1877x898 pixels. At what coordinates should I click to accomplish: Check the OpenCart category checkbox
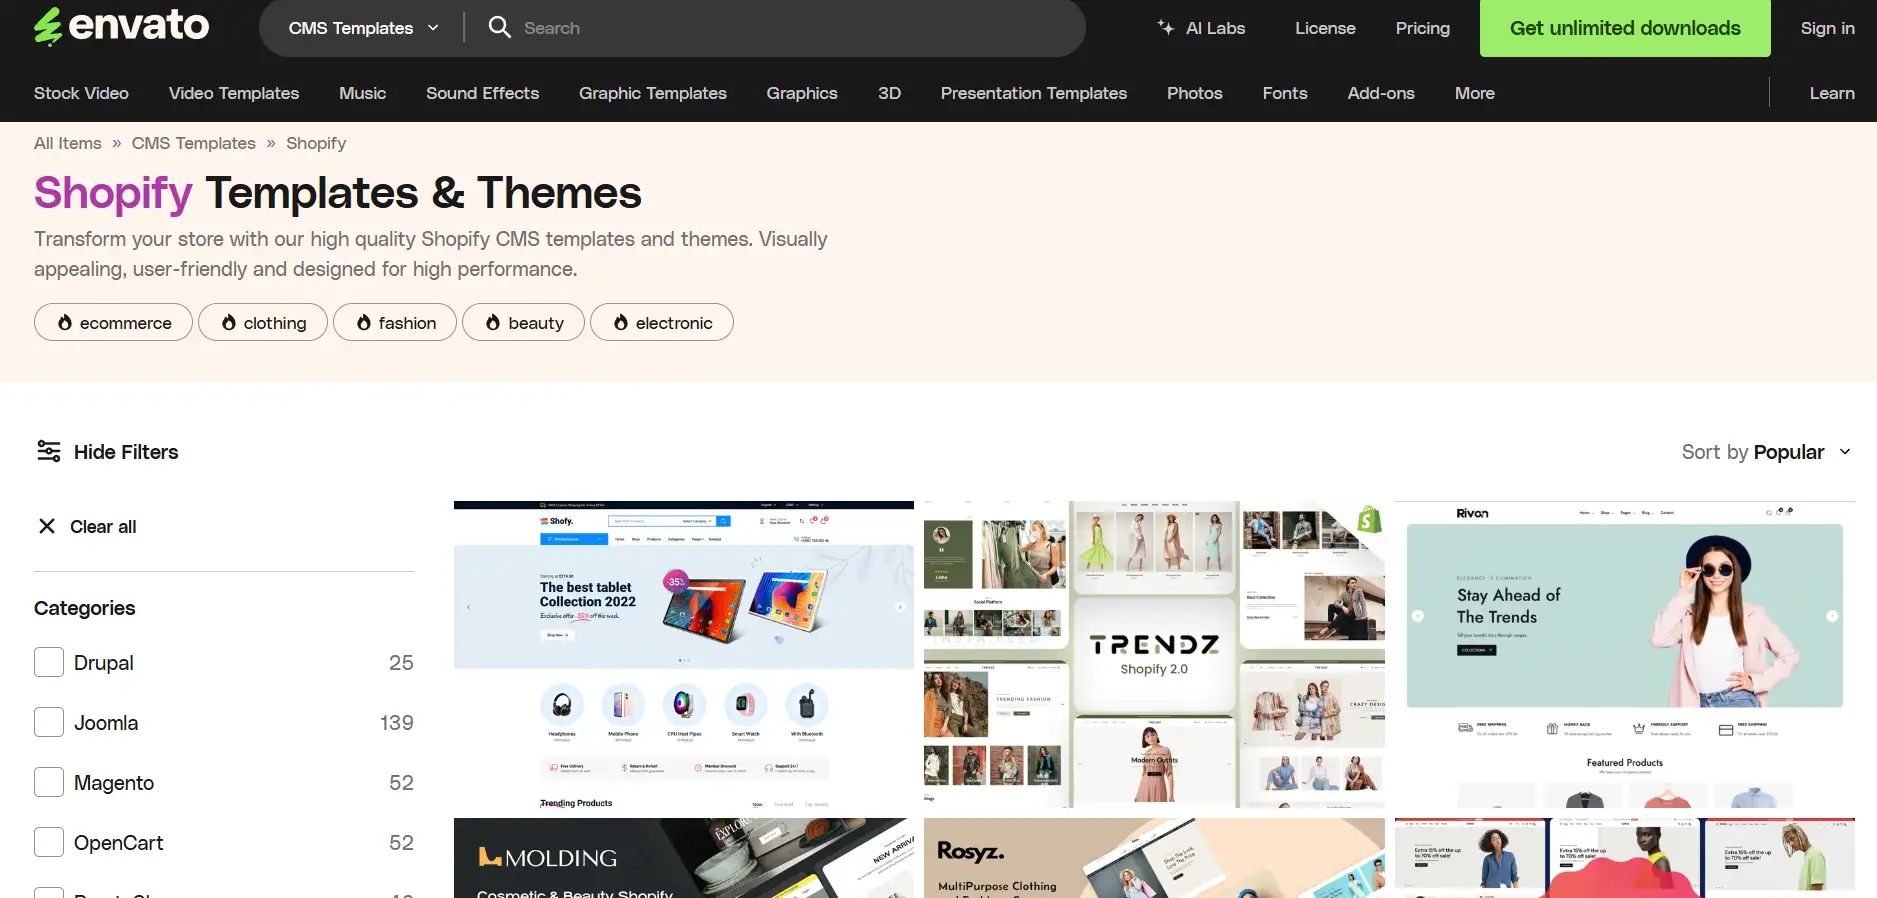49,842
